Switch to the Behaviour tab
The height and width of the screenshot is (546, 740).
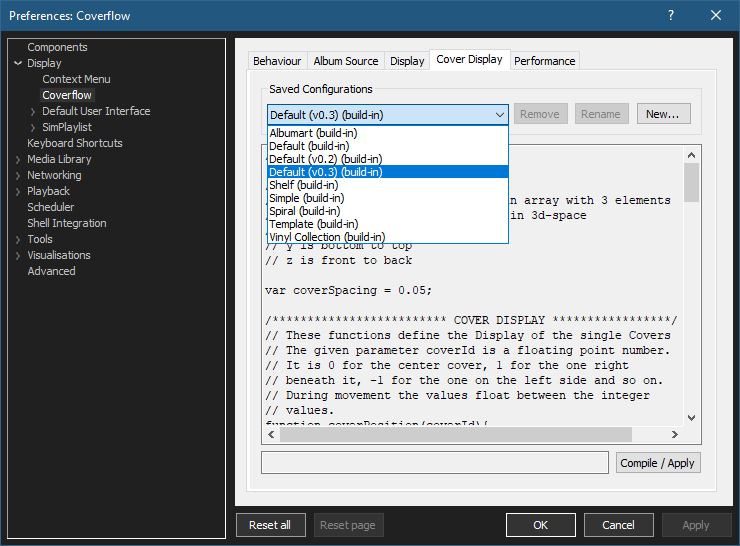pos(277,61)
